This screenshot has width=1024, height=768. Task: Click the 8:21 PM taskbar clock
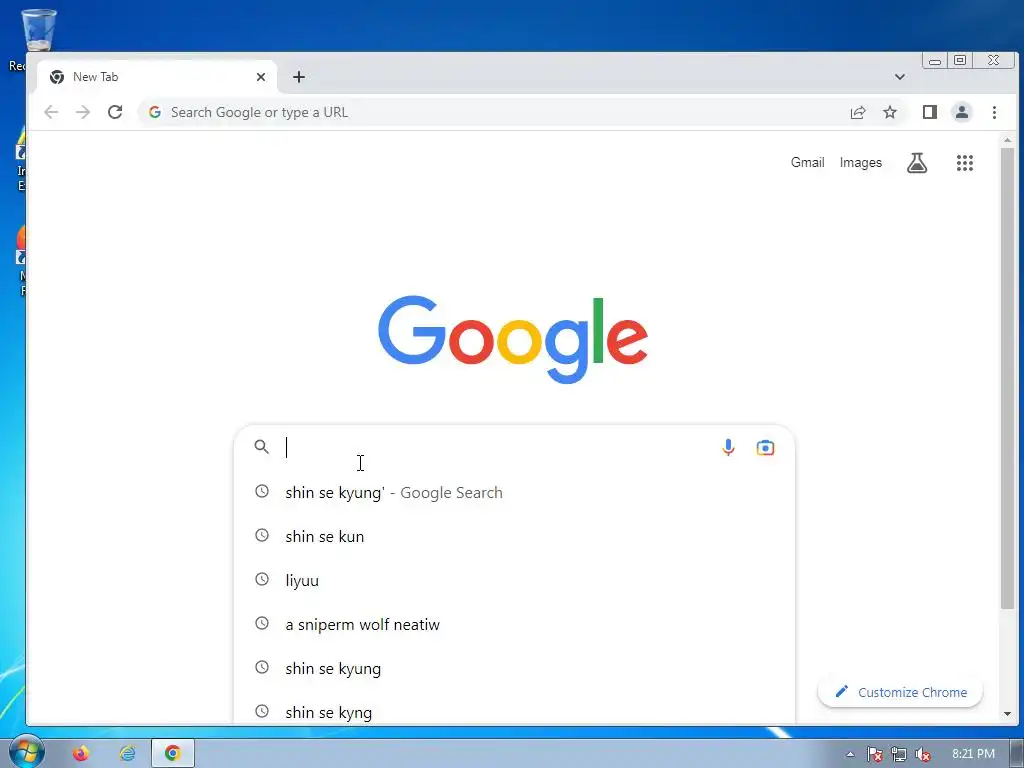click(973, 754)
